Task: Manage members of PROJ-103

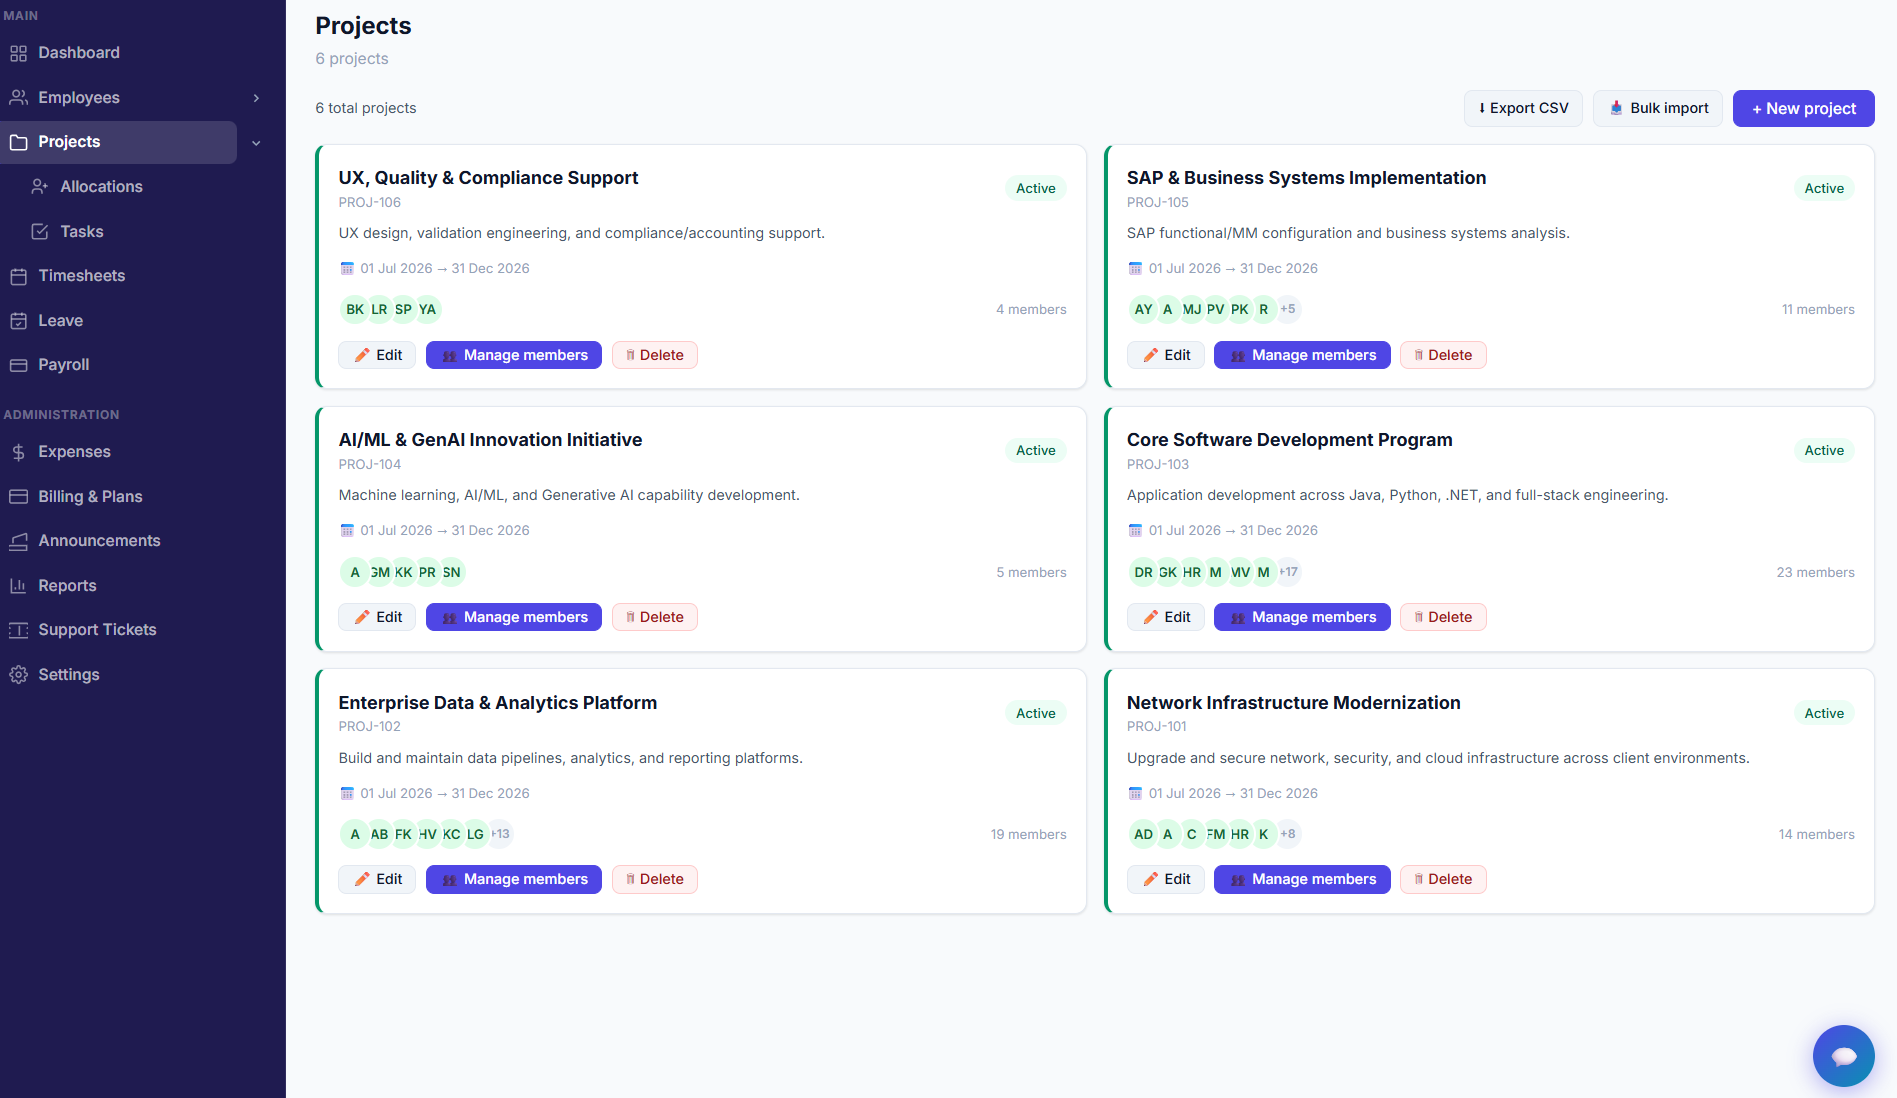Action: pos(1302,617)
